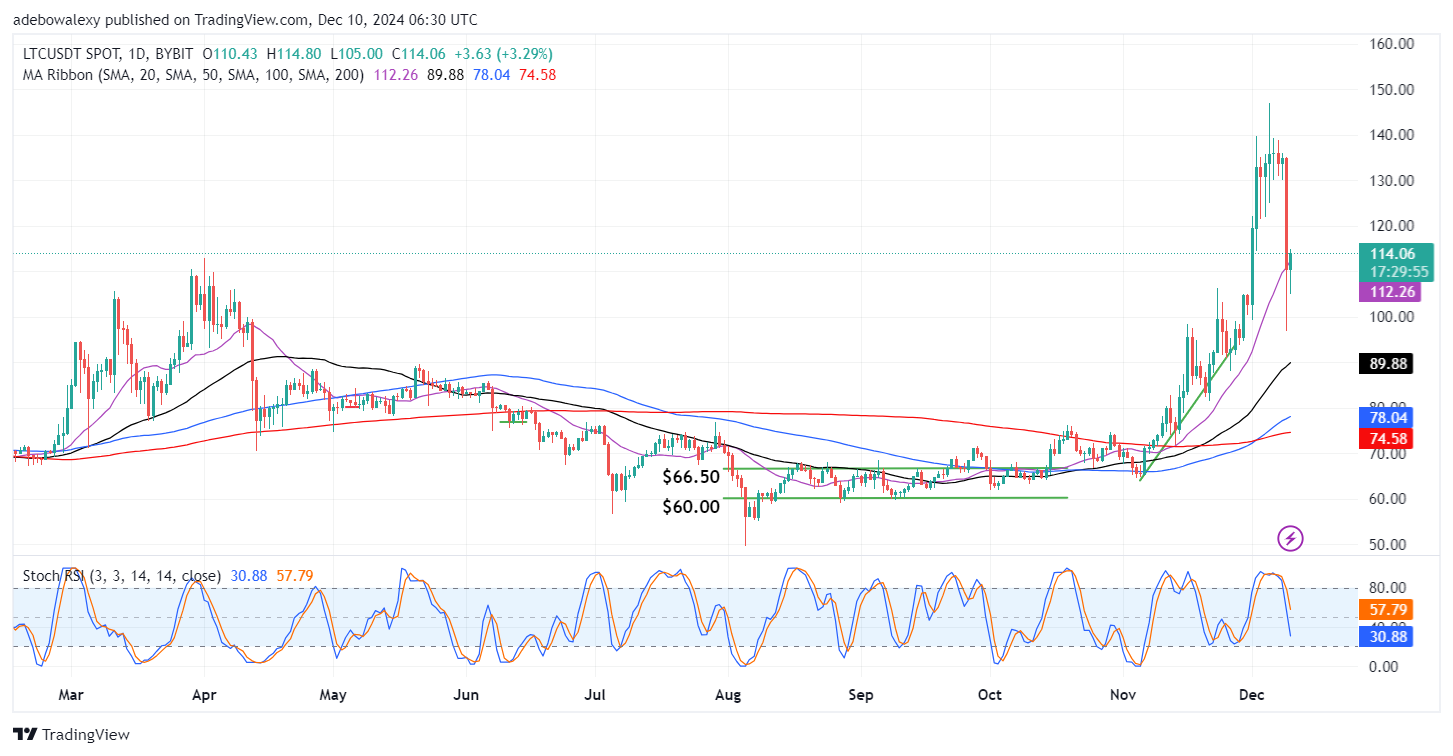Viewport: 1453px width, 756px height.
Task: Click the Oct label on time axis
Action: pyautogui.click(x=990, y=693)
